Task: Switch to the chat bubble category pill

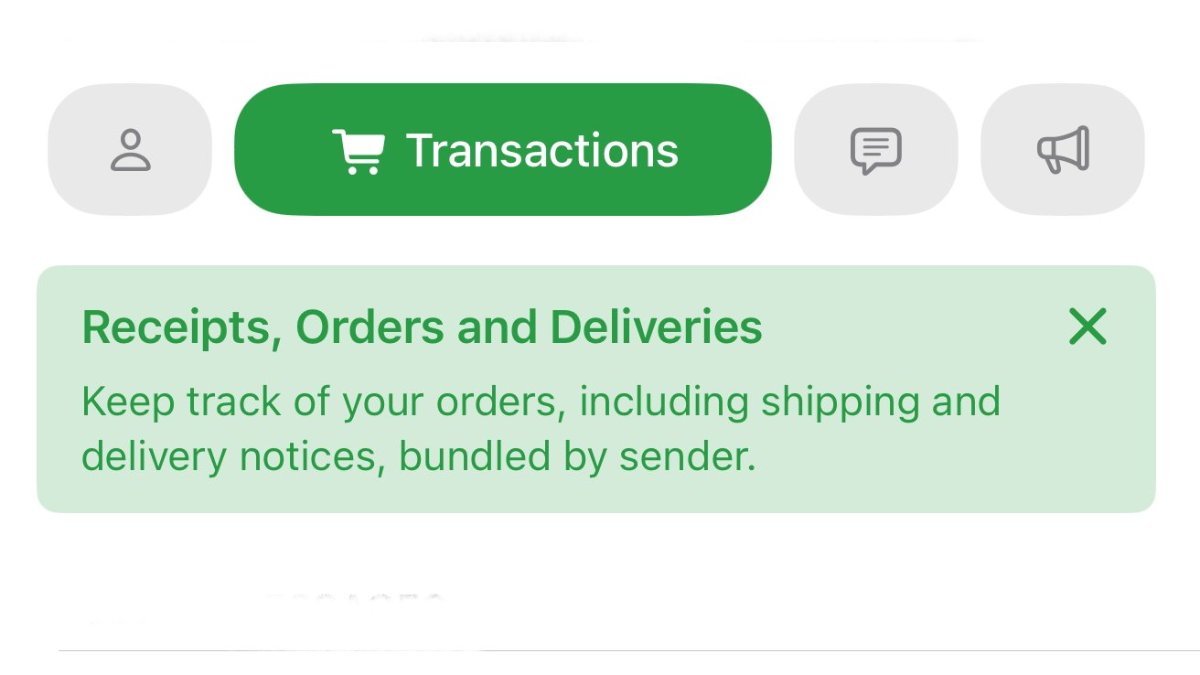Action: coord(876,149)
